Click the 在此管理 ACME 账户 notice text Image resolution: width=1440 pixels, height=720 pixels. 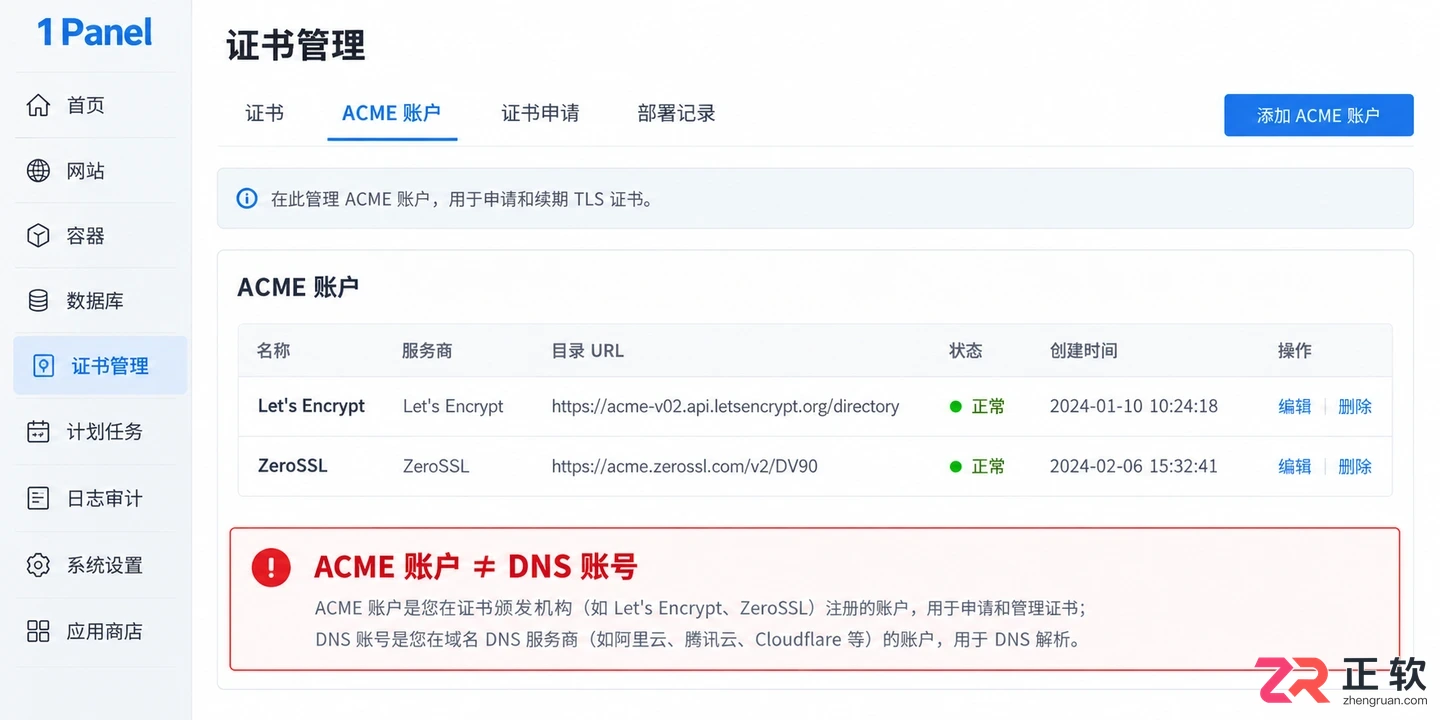pos(462,199)
